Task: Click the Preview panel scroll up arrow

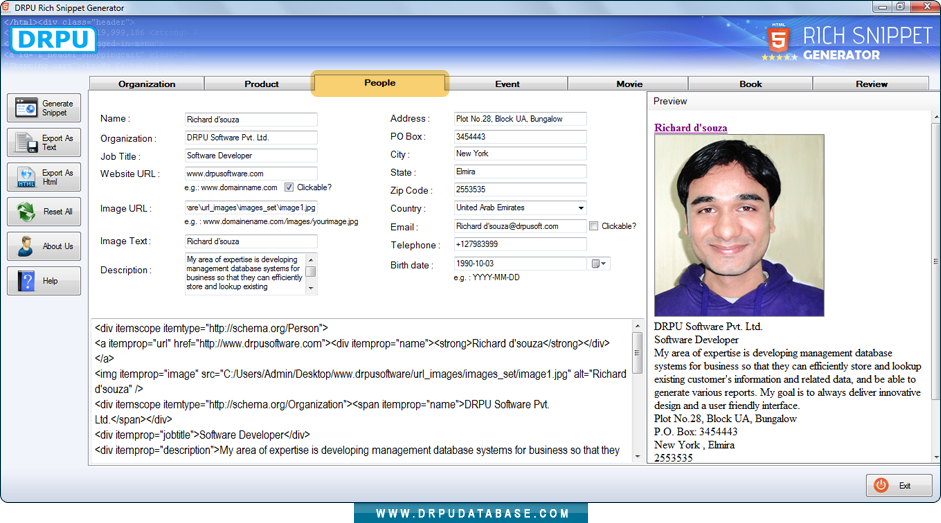Action: tap(936, 116)
